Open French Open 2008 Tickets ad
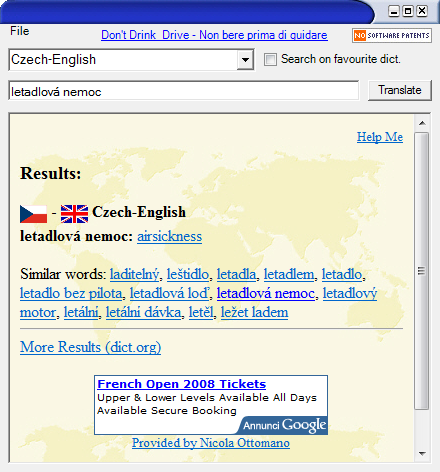This screenshot has height=472, width=440. tap(182, 384)
